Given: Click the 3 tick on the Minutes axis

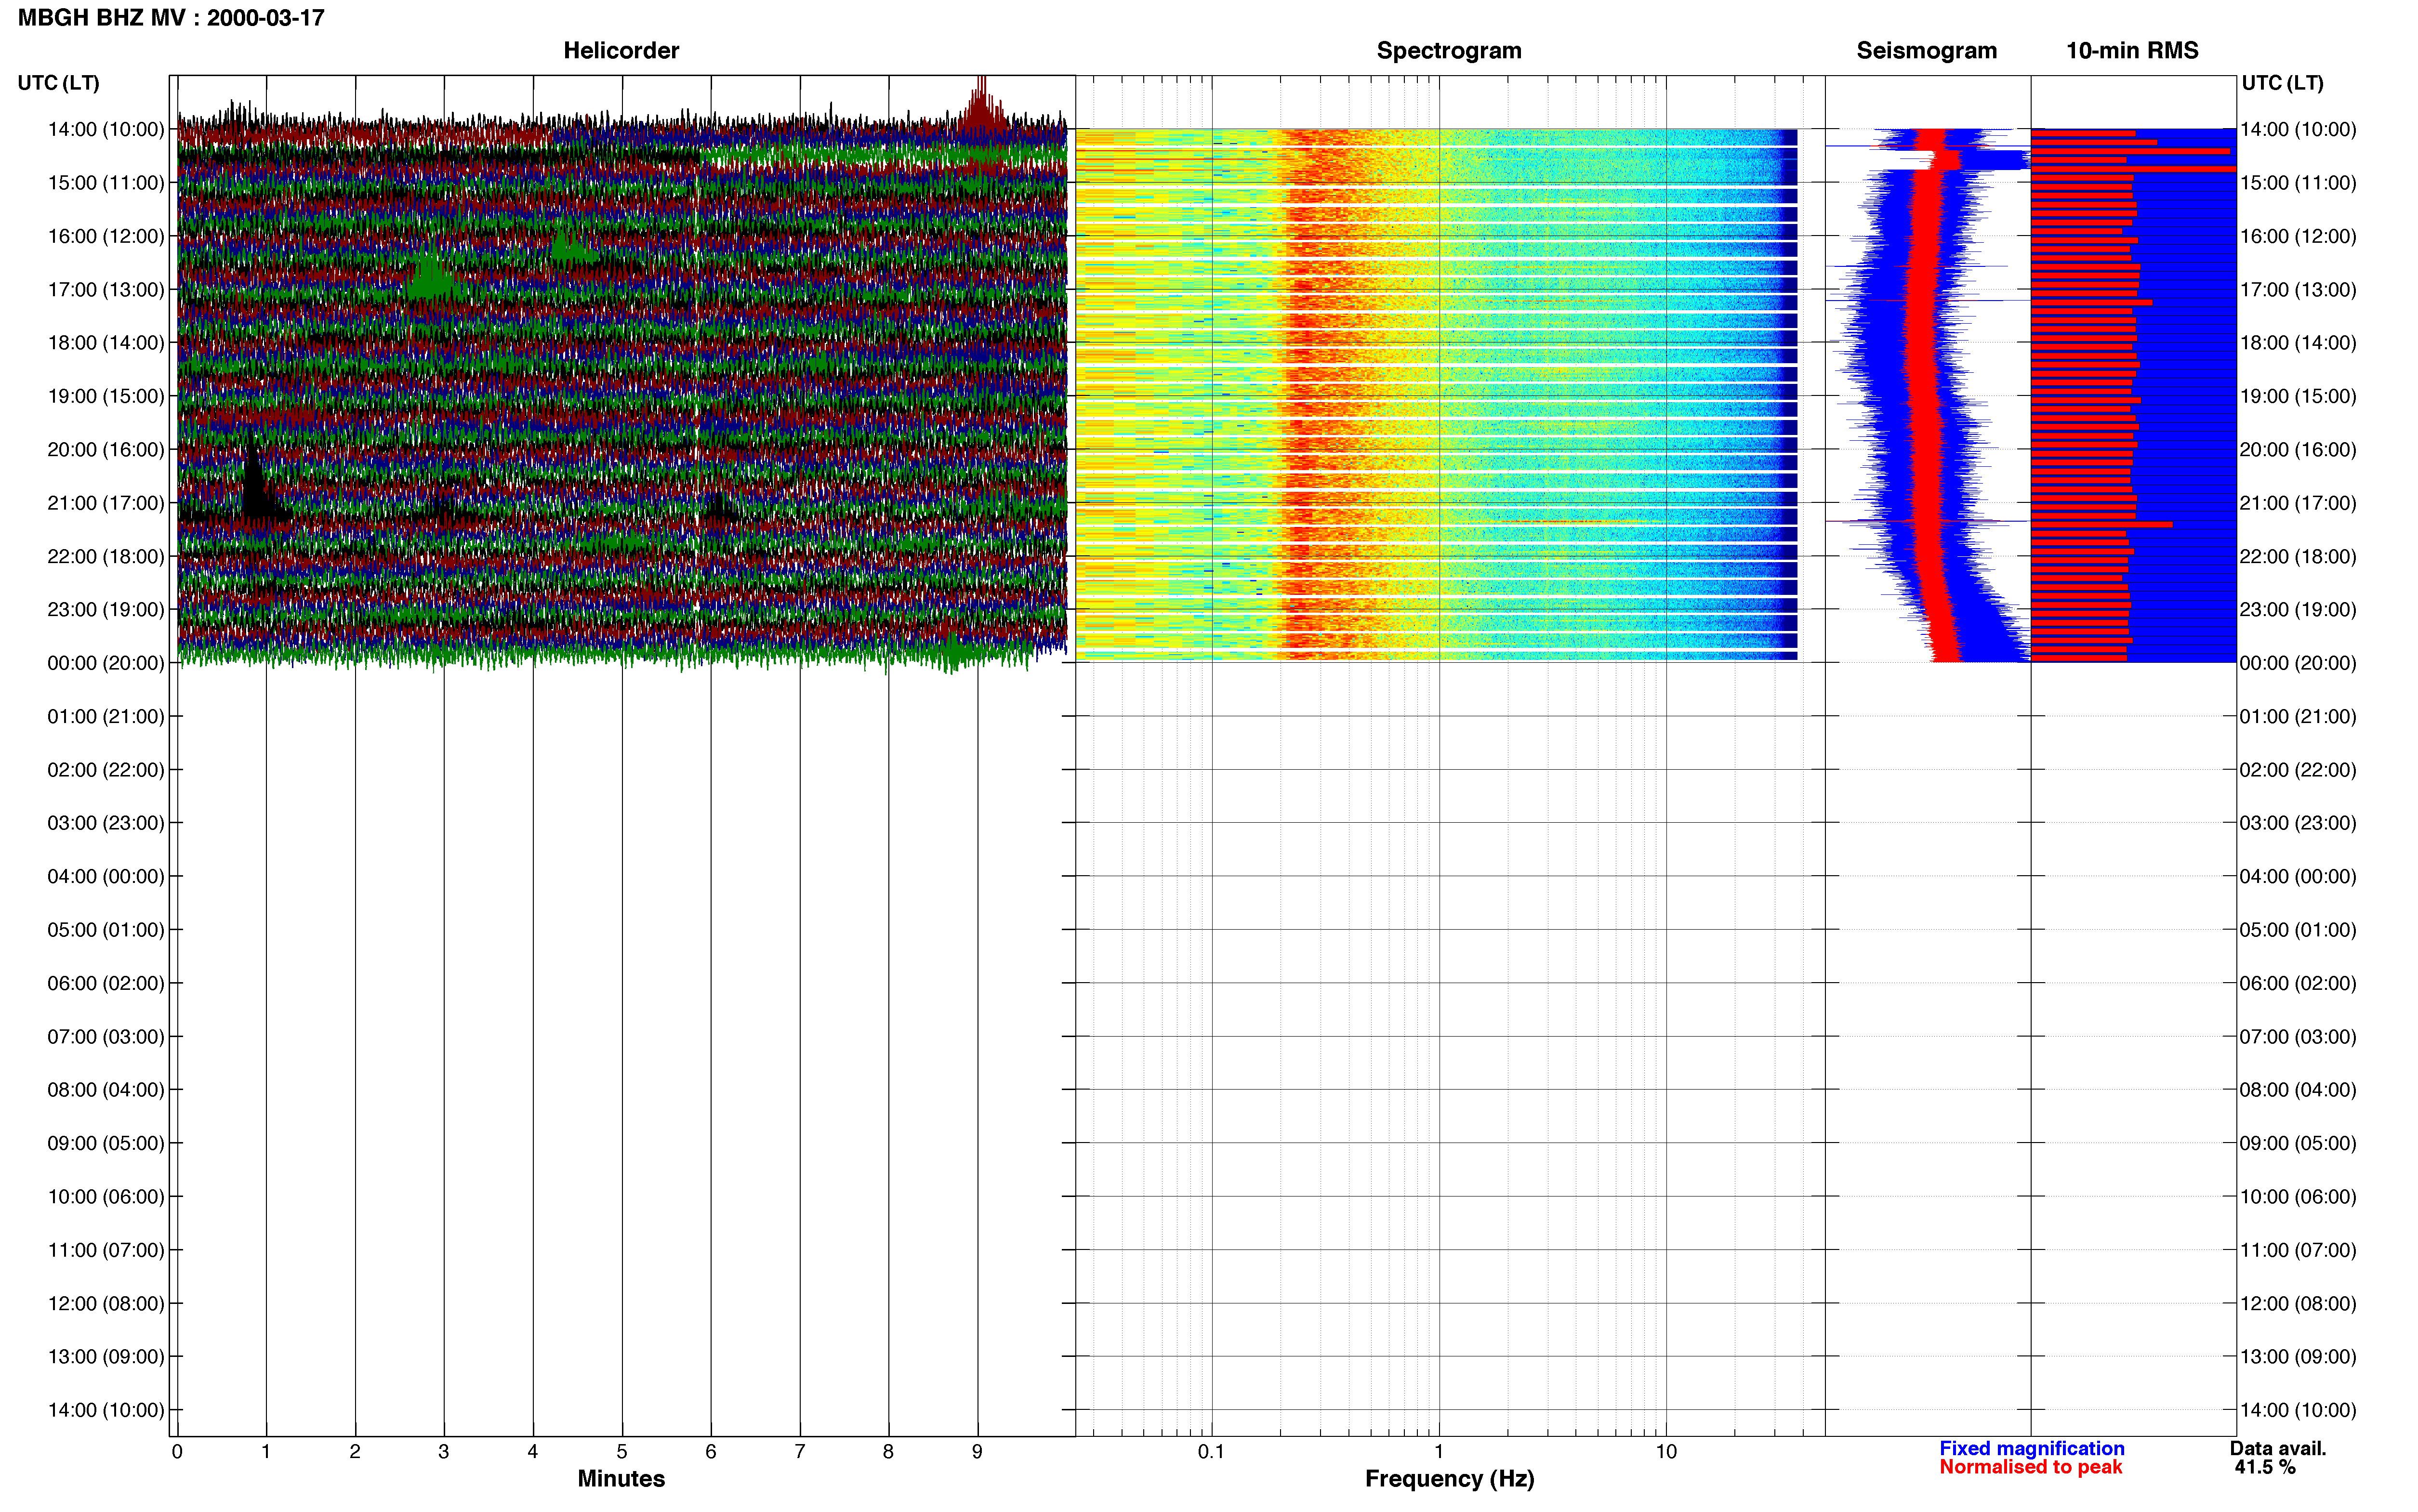Looking at the screenshot, I should pos(444,1452).
